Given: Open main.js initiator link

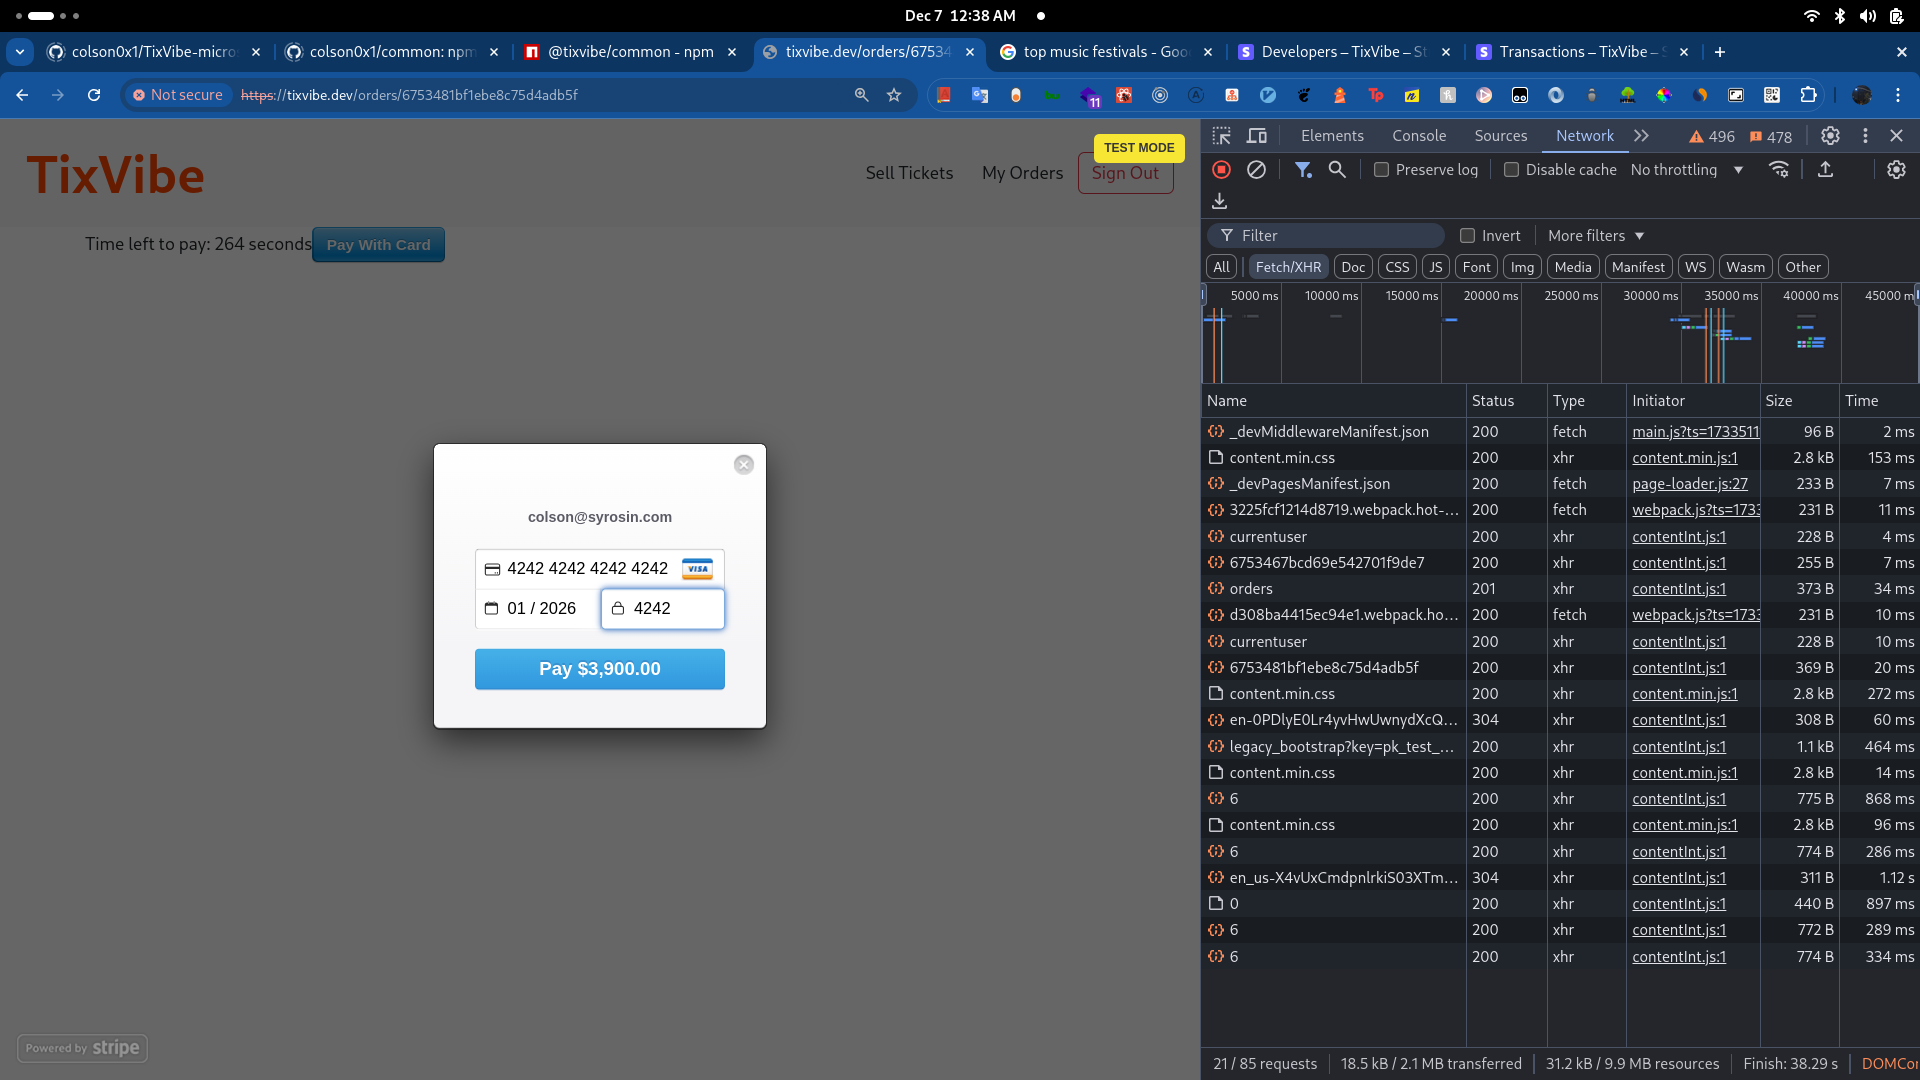Looking at the screenshot, I should pos(1695,432).
